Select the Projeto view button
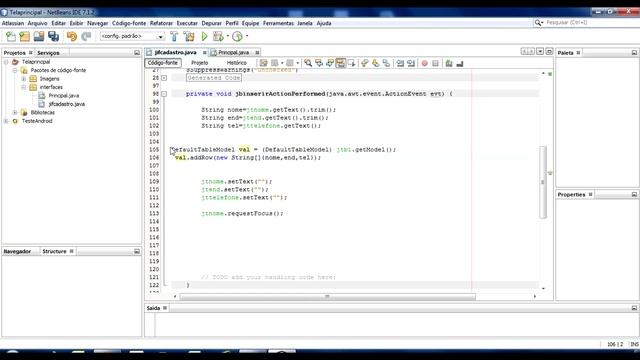Screen dimensions: 640x360 point(200,63)
